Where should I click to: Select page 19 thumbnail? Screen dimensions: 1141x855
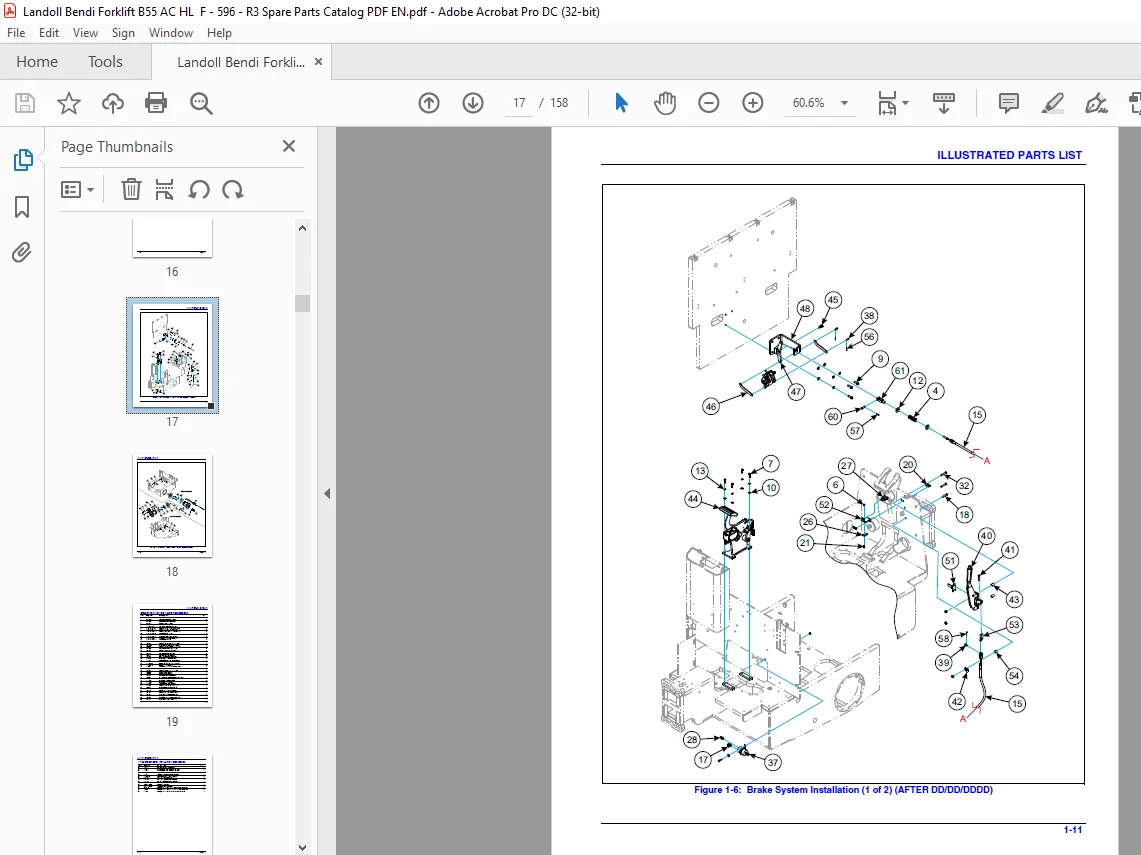pyautogui.click(x=172, y=656)
